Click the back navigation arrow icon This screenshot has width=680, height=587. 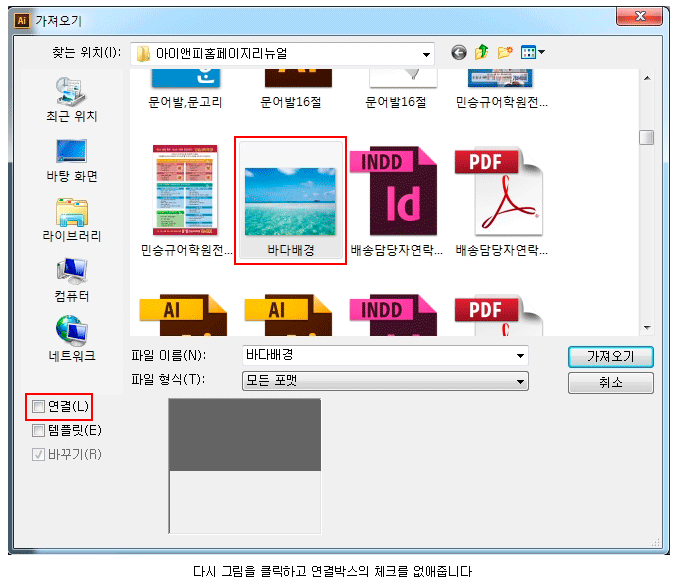tap(459, 53)
